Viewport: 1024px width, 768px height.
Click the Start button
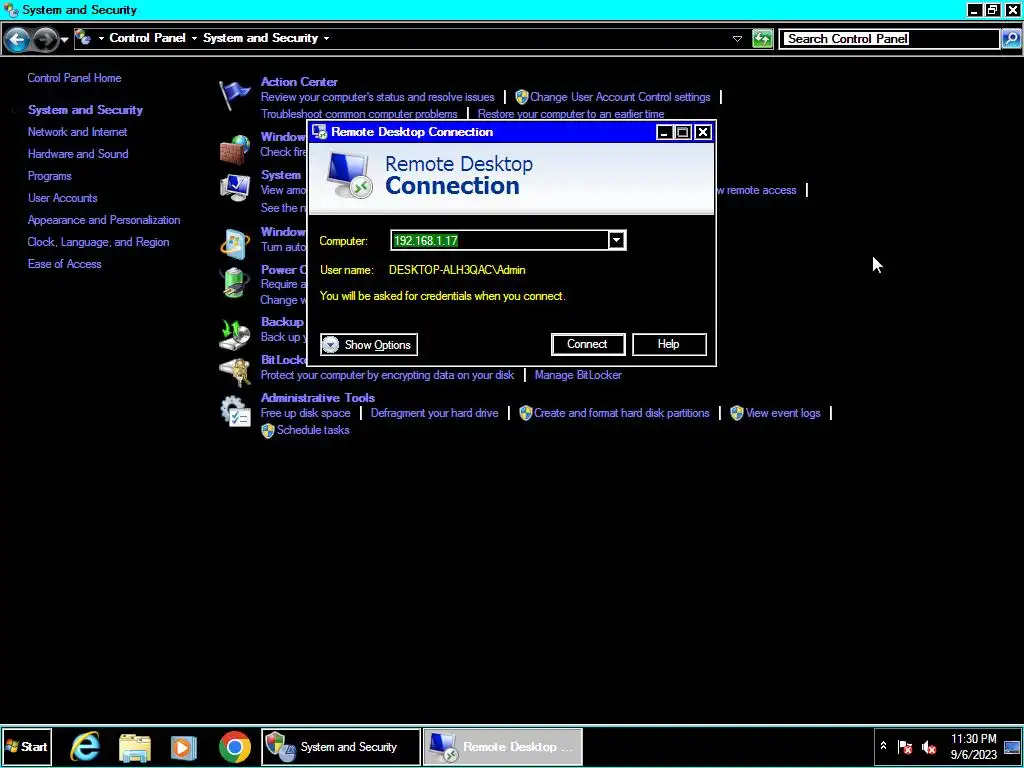pos(27,746)
